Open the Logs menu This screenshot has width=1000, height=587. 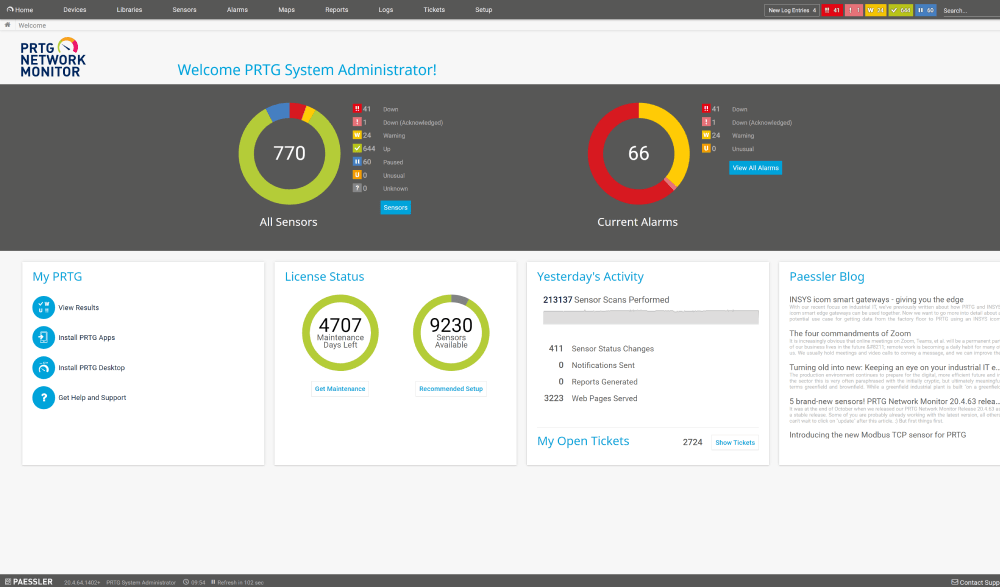pos(386,10)
